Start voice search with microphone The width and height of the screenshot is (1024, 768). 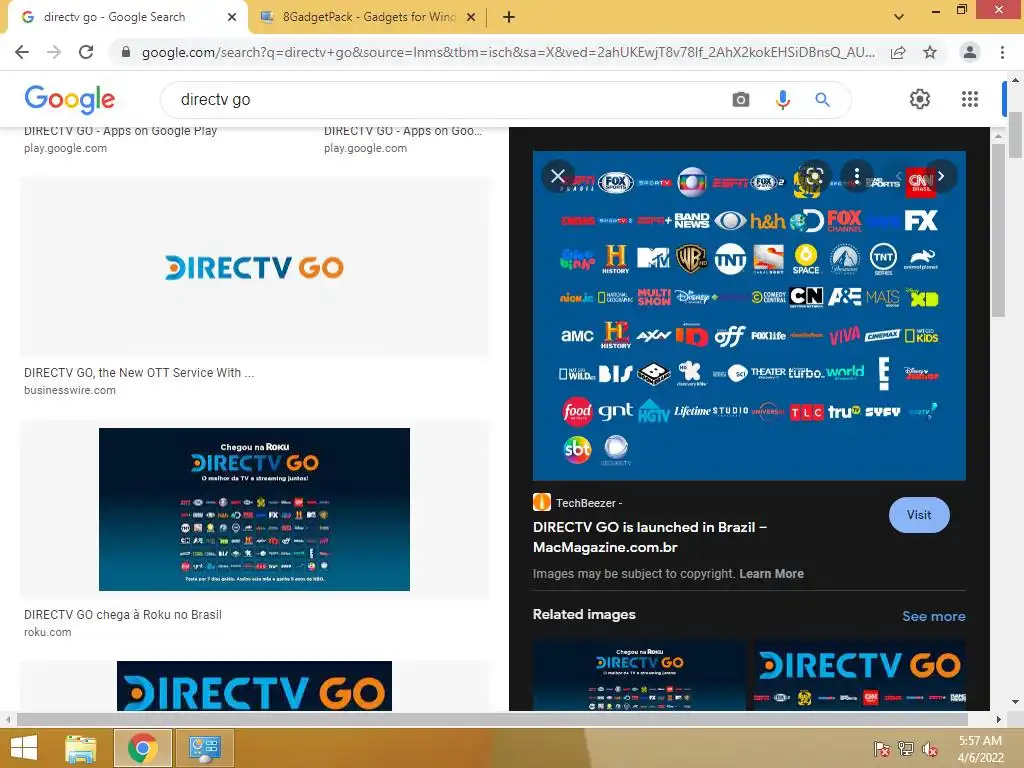(x=782, y=99)
